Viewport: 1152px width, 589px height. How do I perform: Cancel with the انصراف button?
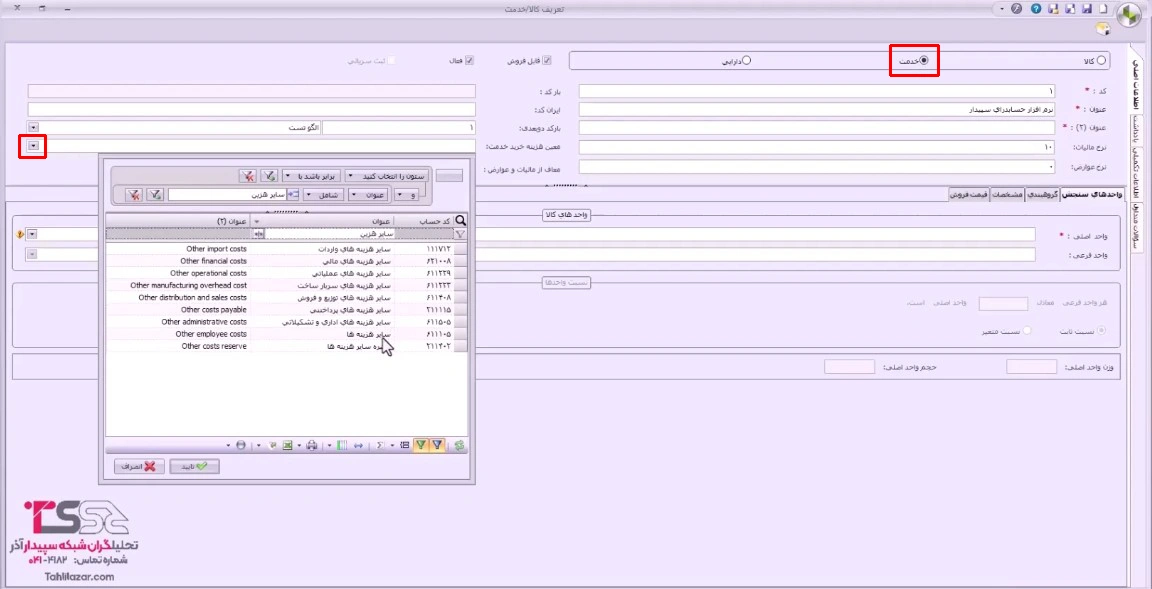(x=139, y=466)
